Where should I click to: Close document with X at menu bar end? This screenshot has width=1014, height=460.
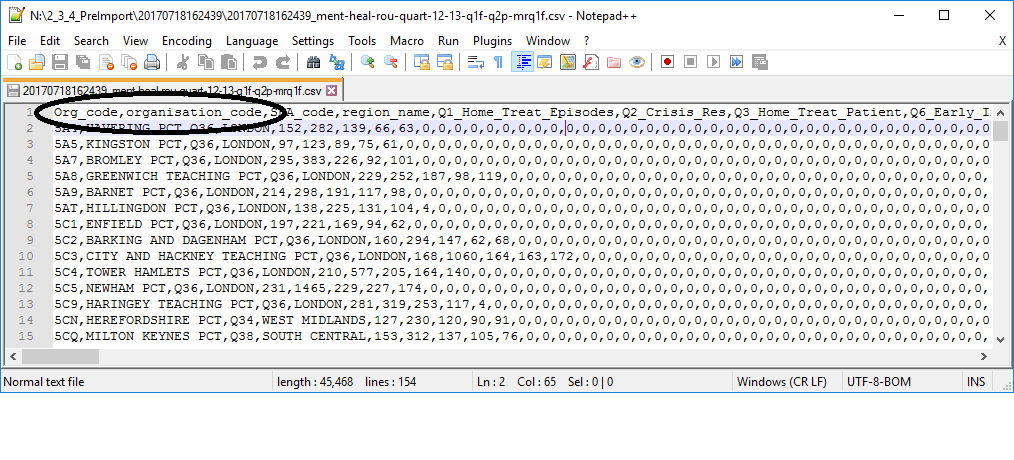pyautogui.click(x=1002, y=41)
